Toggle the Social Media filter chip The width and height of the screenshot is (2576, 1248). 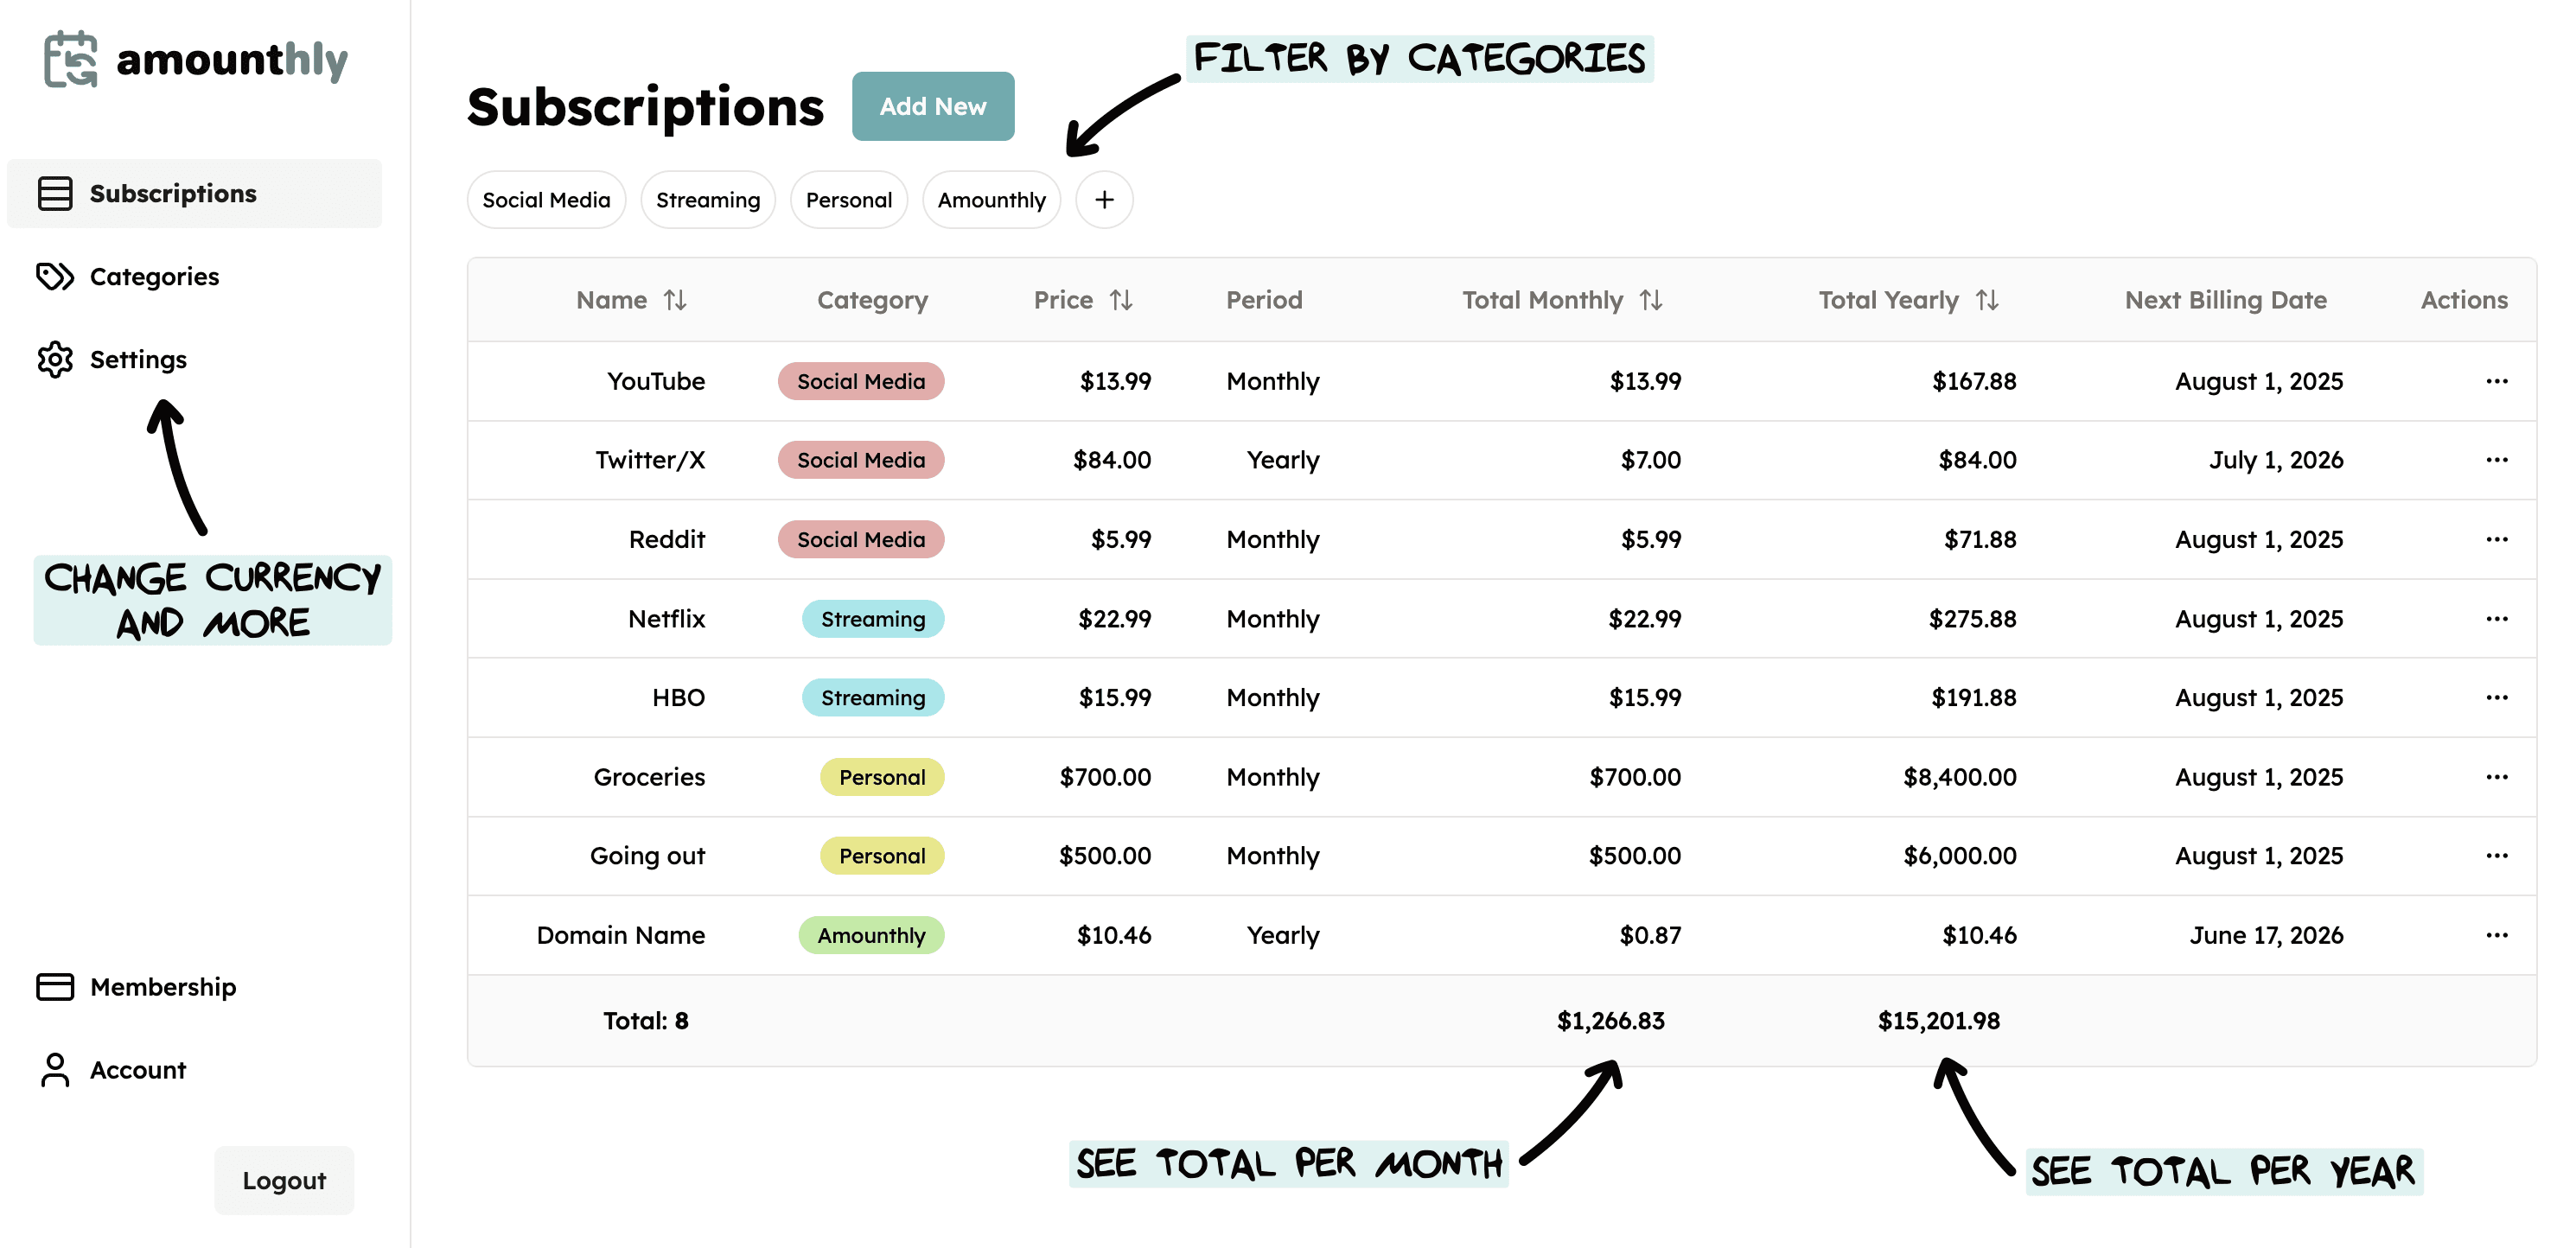pos(546,199)
